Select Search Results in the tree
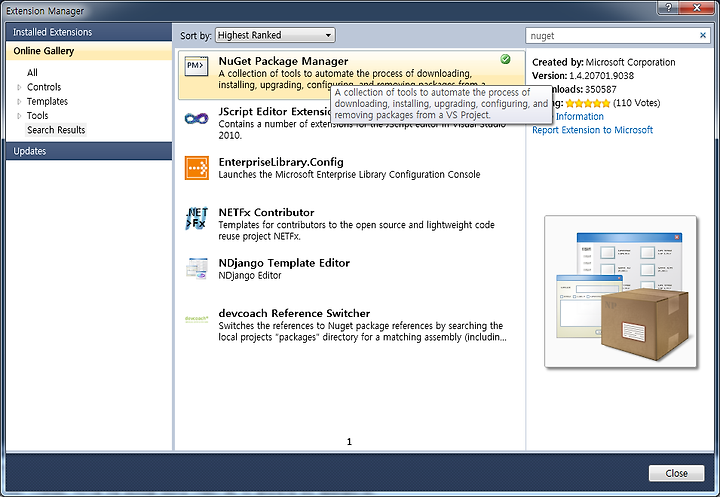The height and width of the screenshot is (497, 720). [56, 130]
